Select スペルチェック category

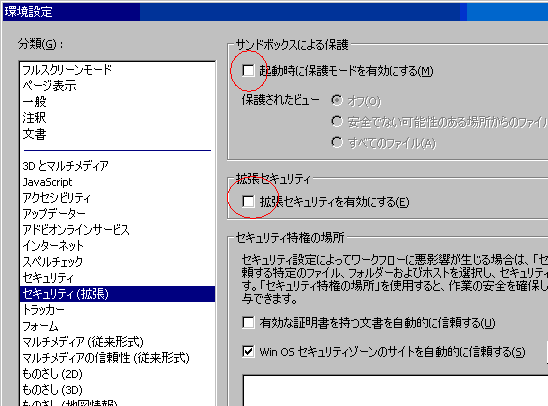[117, 262]
